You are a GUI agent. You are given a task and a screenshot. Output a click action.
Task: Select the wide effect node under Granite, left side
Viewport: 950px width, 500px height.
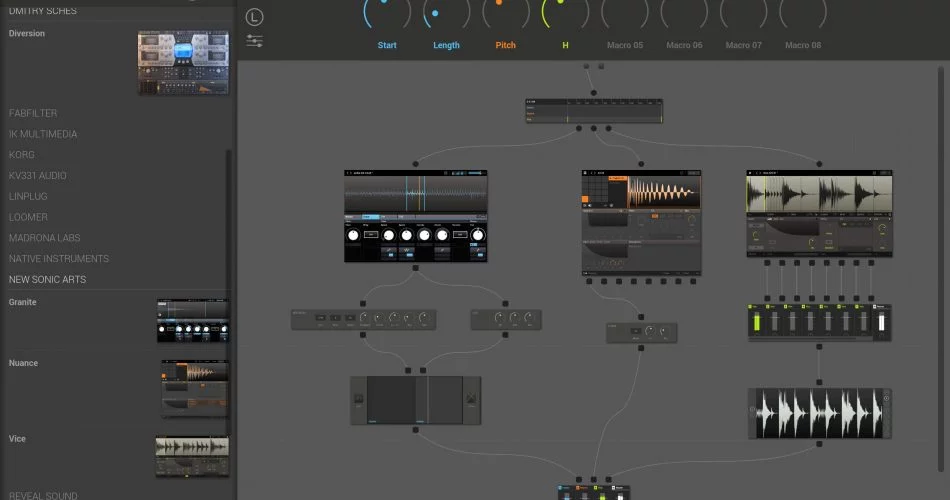pos(364,319)
